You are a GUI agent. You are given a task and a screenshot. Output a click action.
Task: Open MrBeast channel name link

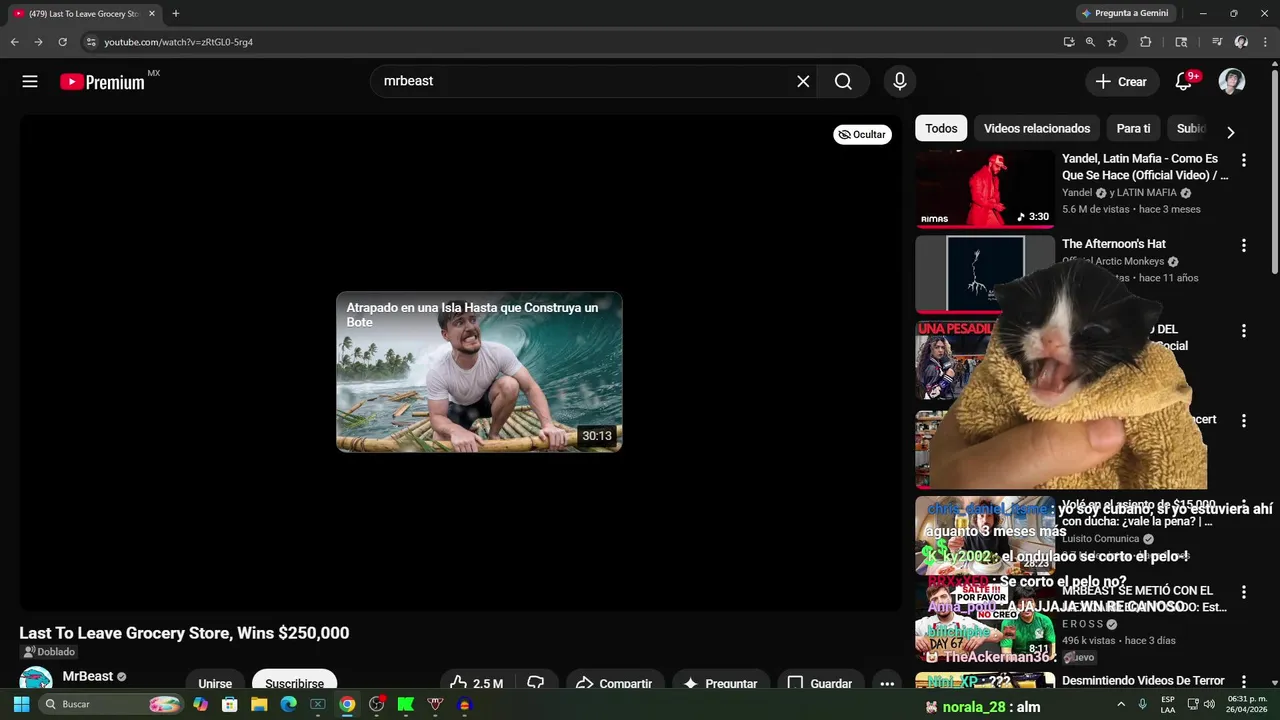click(x=88, y=676)
